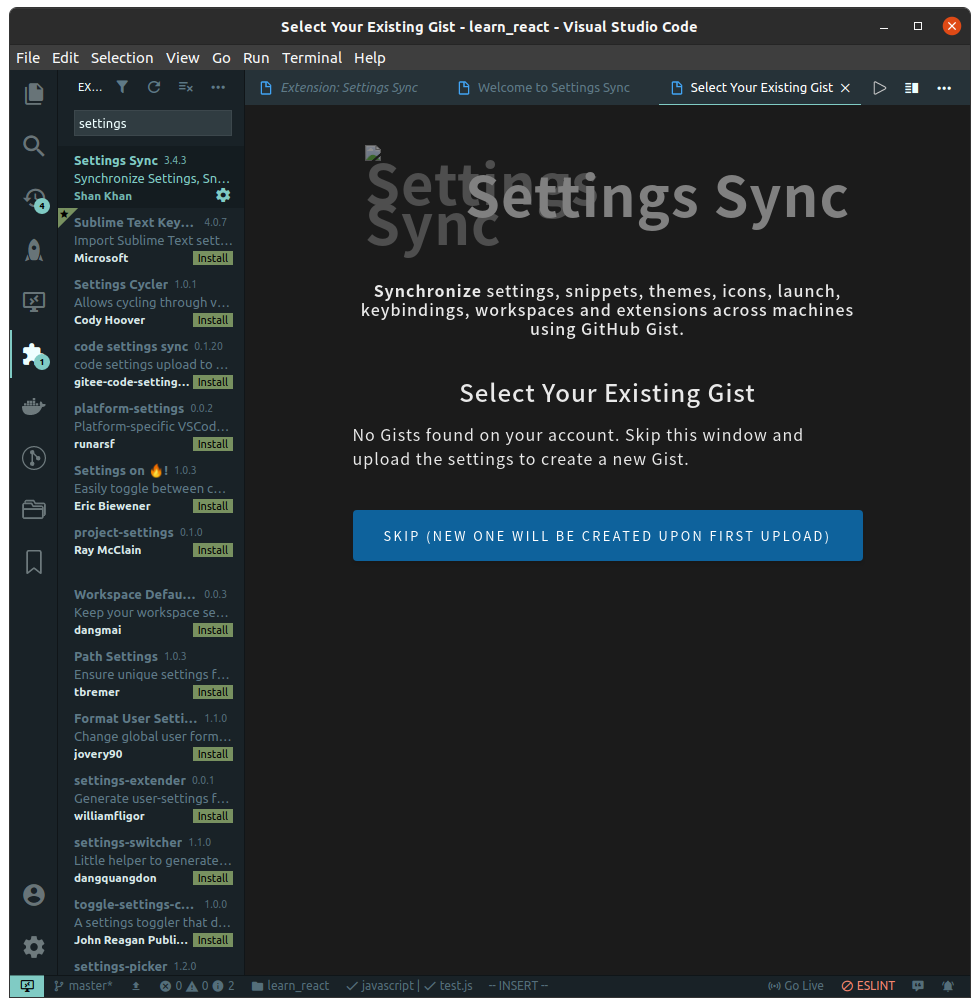Split the editor to the right
The width and height of the screenshot is (980, 1007).
911,88
